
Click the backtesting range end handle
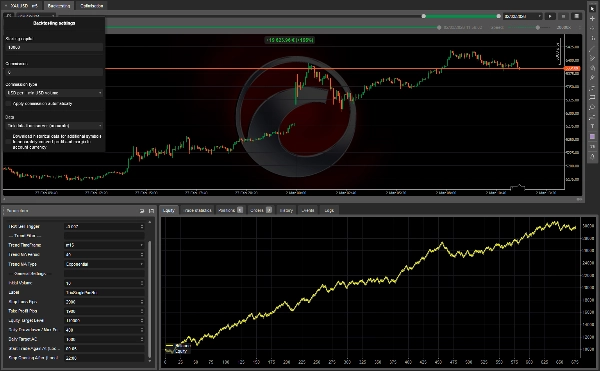499,16
